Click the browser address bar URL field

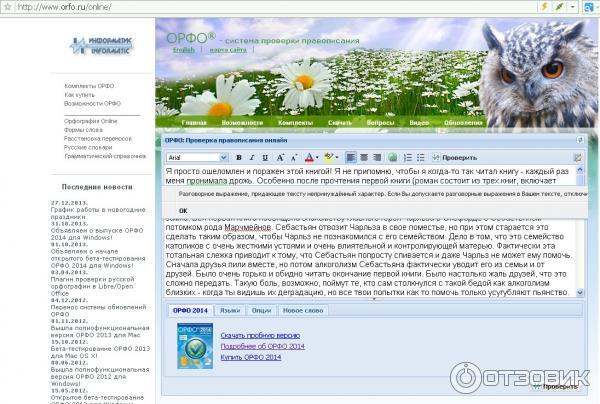[276, 7]
